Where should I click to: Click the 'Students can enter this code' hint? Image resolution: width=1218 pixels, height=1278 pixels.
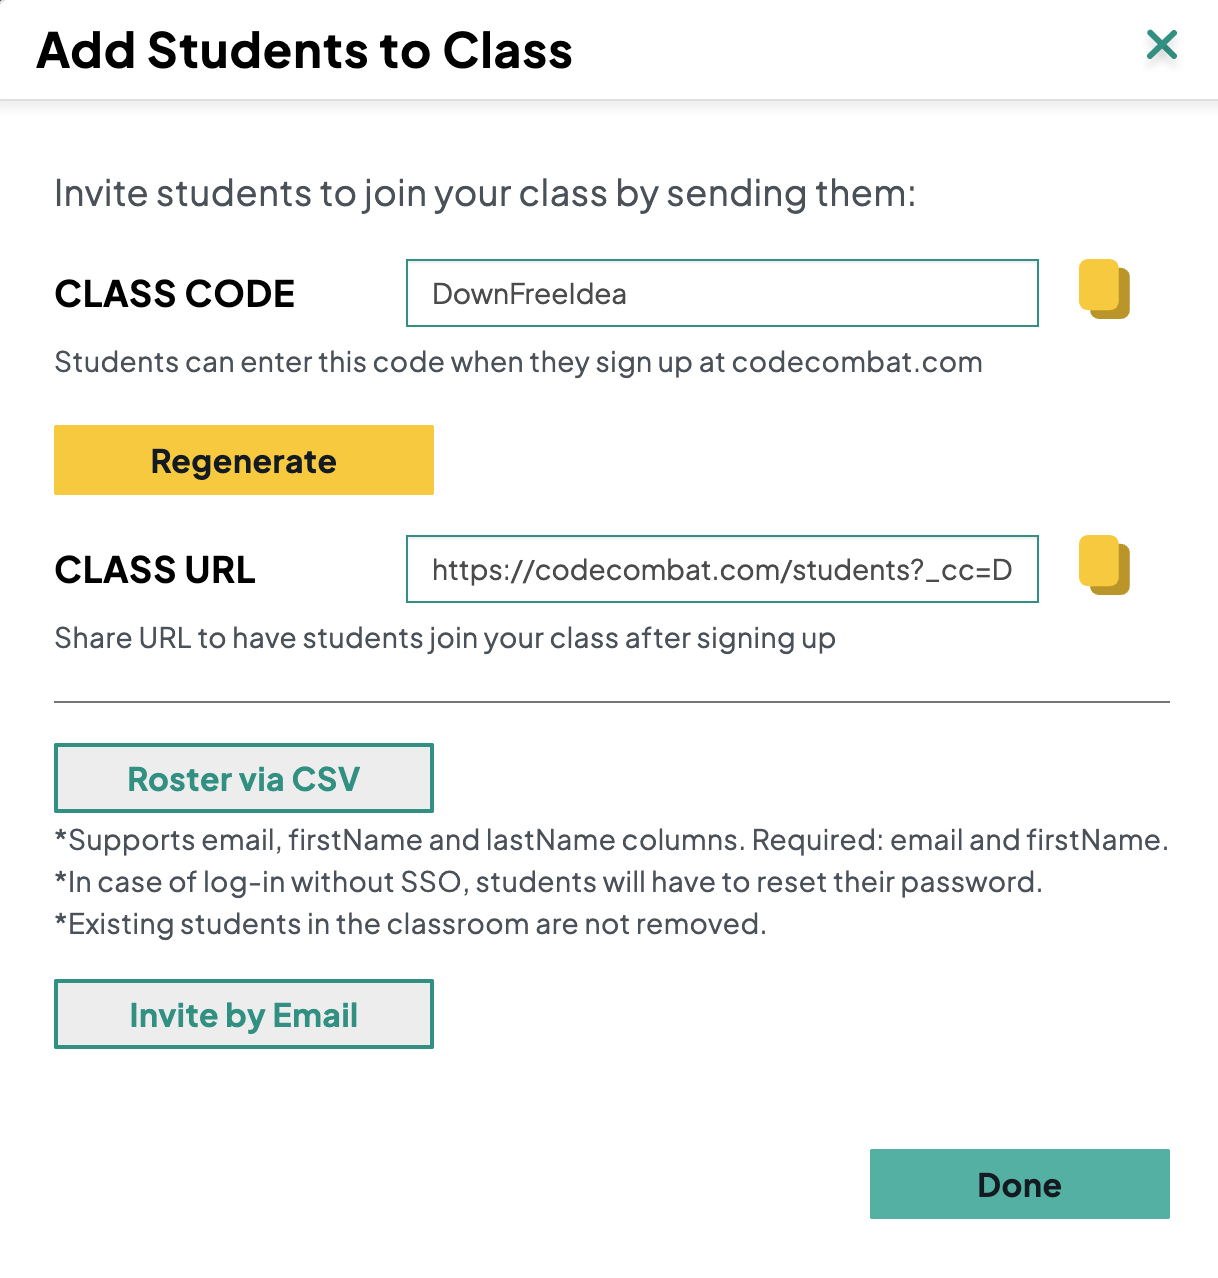518,362
